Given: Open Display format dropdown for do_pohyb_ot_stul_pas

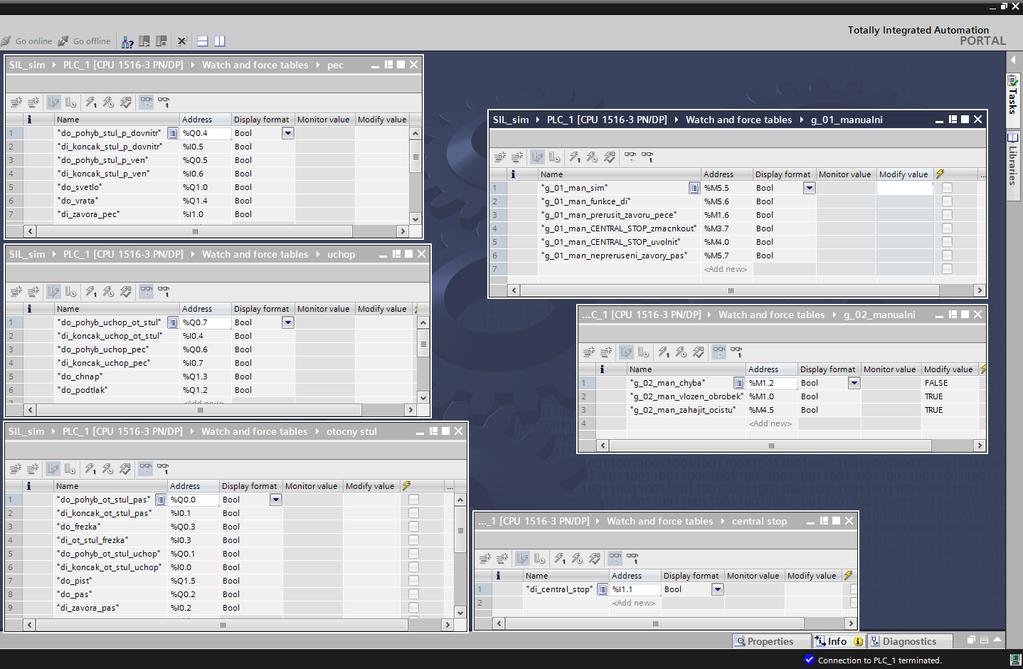Looking at the screenshot, I should 276,500.
